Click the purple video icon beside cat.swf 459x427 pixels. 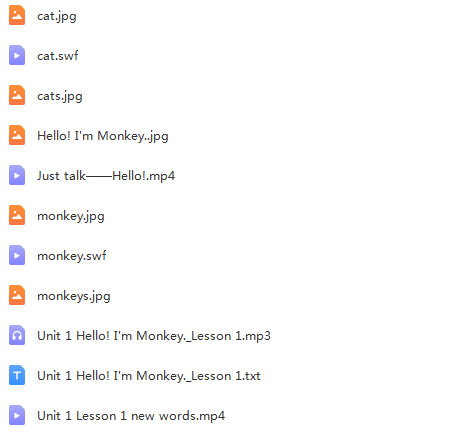click(x=17, y=55)
